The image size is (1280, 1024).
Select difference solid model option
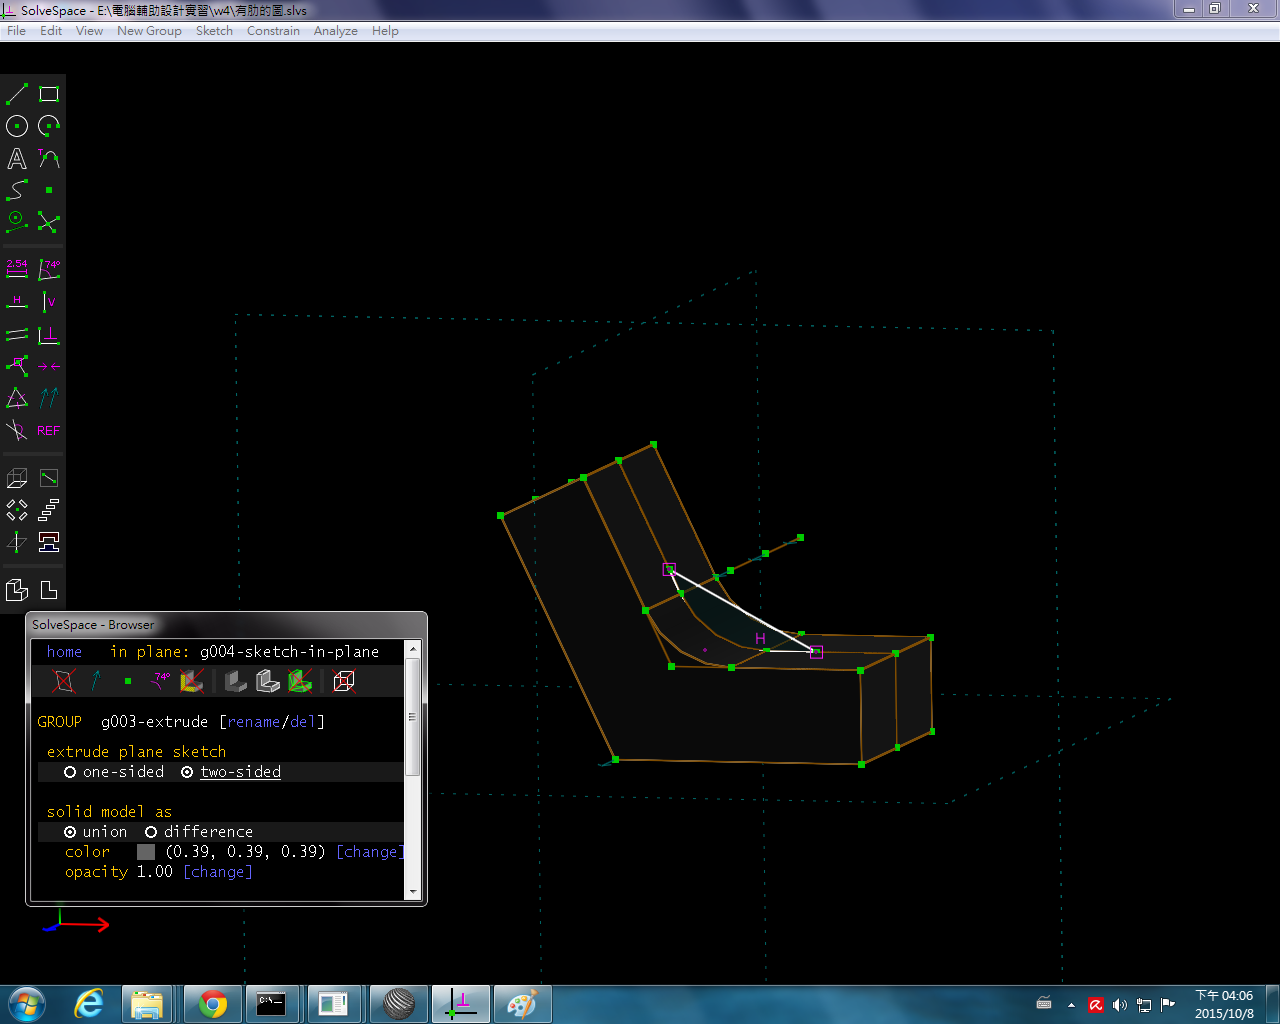[199, 832]
